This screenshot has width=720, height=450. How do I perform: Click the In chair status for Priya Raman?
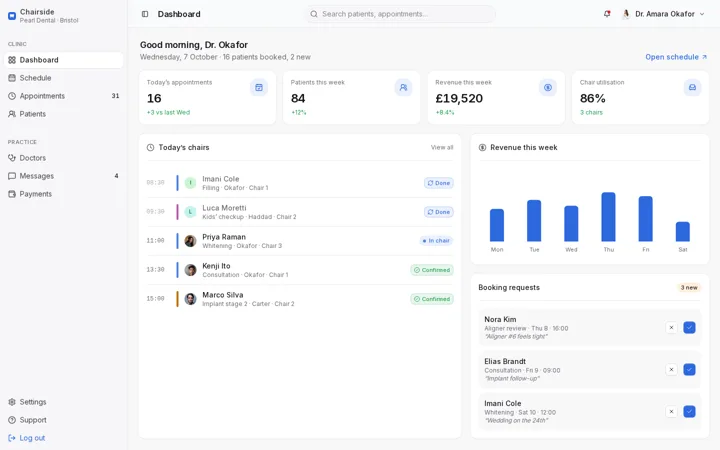coord(436,241)
